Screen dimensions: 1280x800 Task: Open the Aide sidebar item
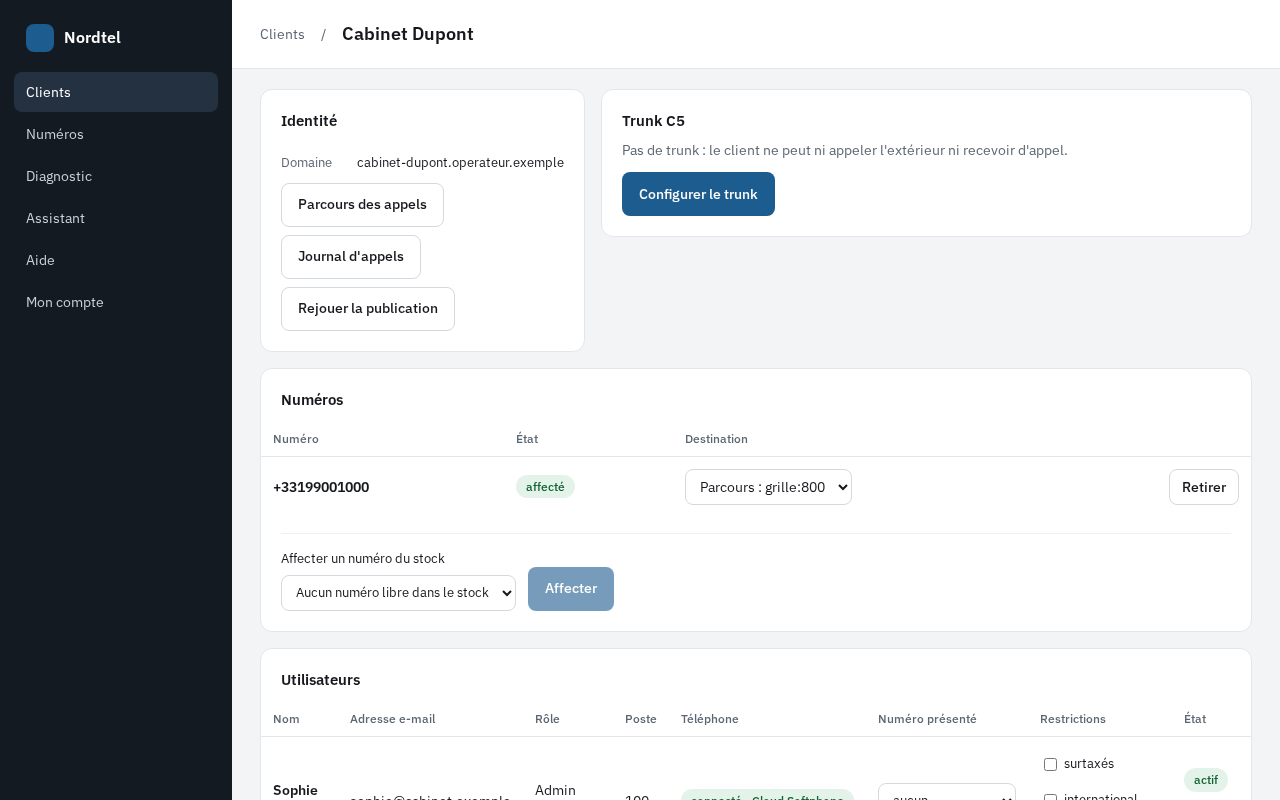tap(116, 260)
